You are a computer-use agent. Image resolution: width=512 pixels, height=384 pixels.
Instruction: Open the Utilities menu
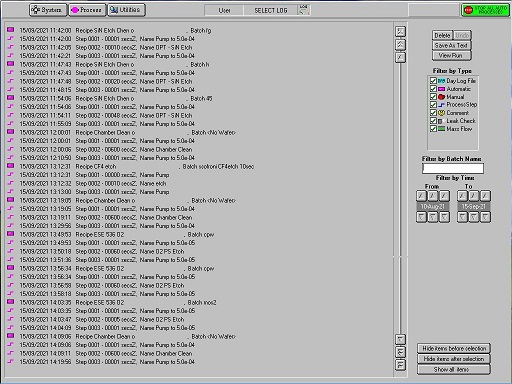126,10
